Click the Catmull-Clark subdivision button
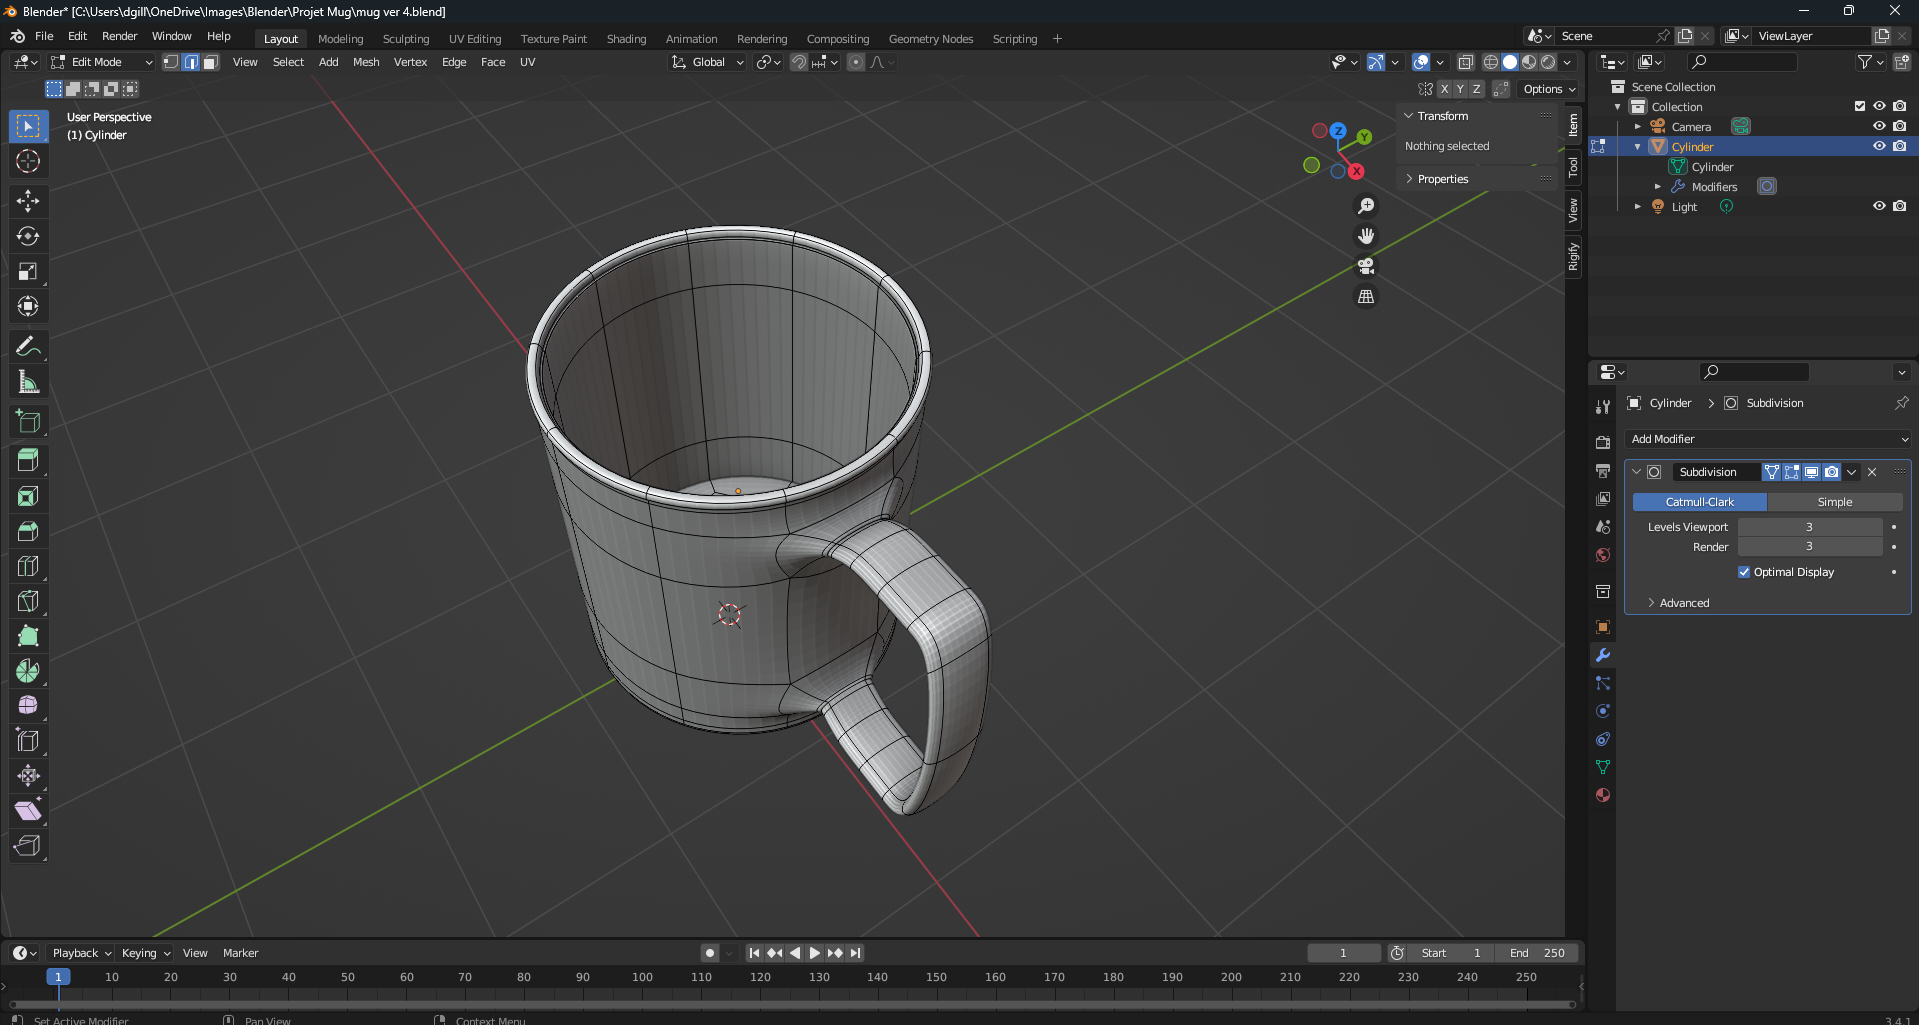The height and width of the screenshot is (1025, 1919). 1700,502
